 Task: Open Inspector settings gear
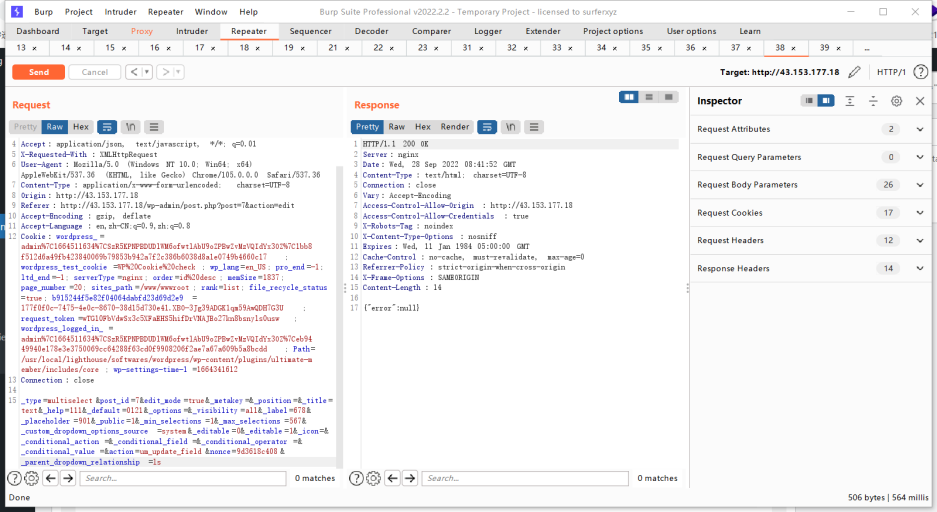[x=896, y=101]
